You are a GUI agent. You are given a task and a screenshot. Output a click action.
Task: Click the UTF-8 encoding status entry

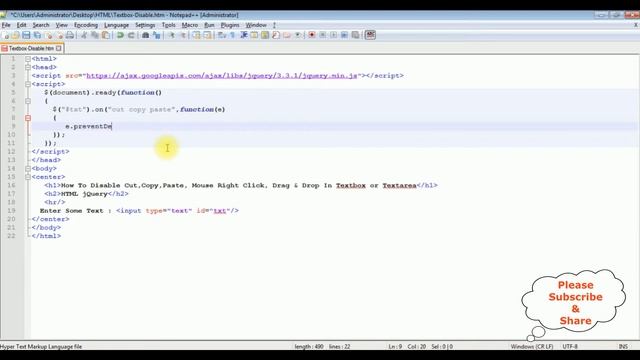[x=570, y=347]
